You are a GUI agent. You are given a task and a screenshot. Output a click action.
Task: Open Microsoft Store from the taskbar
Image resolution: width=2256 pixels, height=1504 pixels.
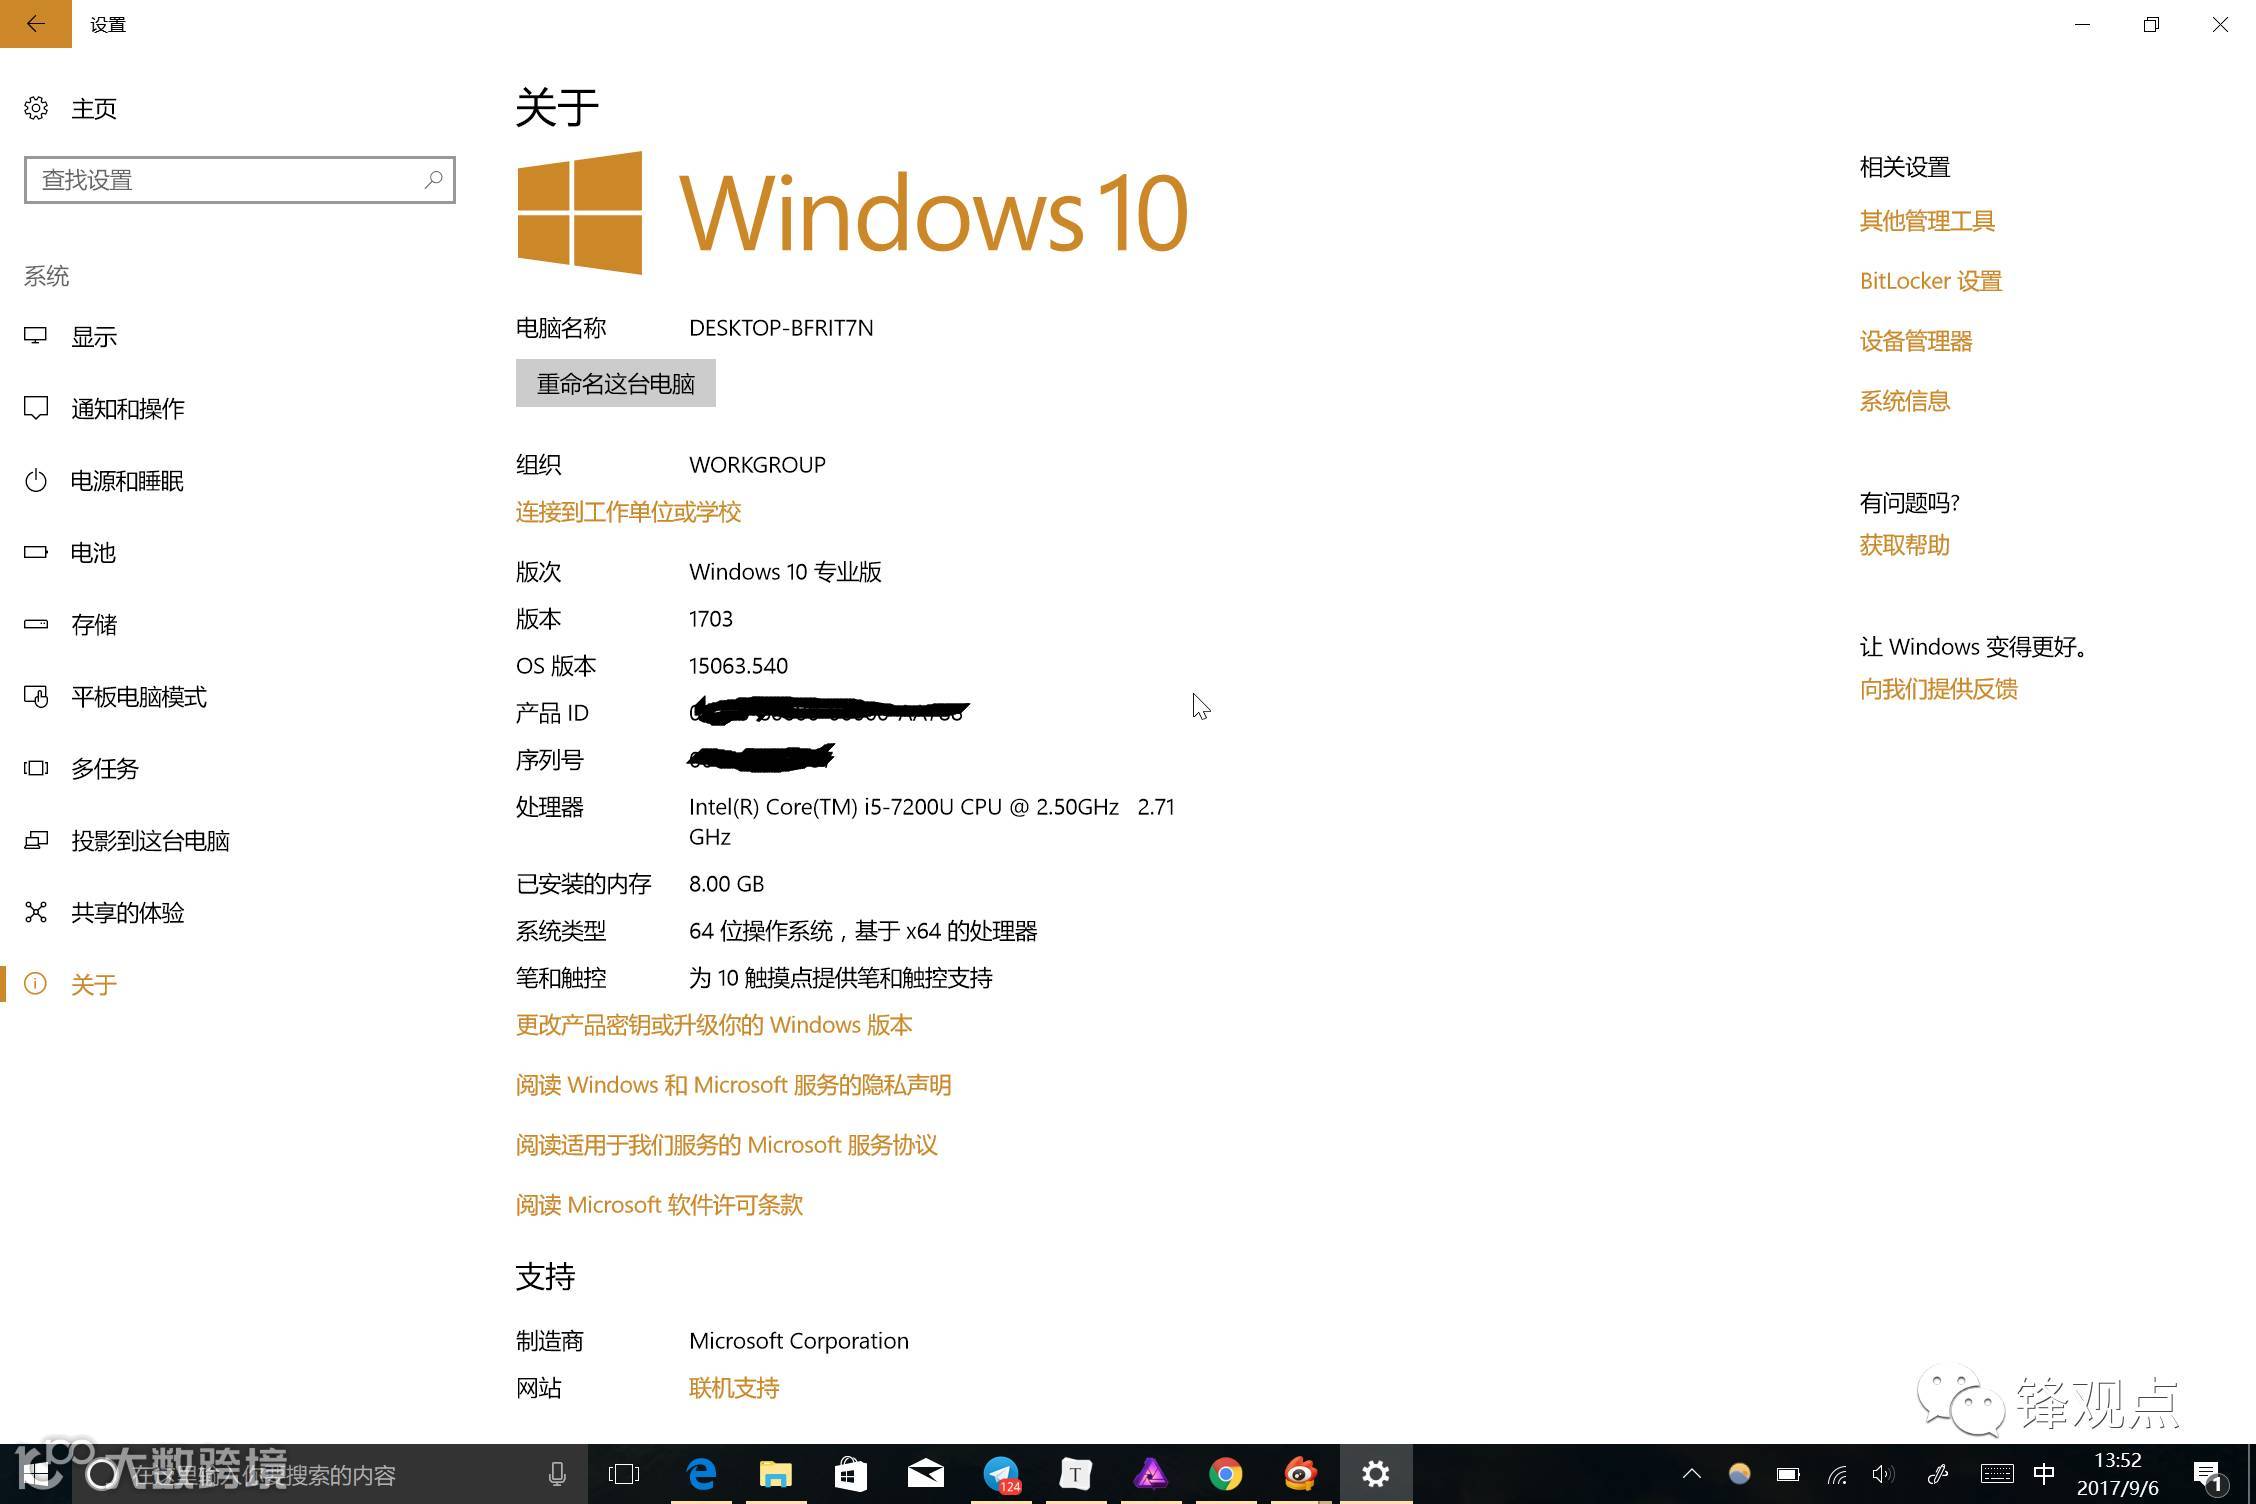click(850, 1474)
